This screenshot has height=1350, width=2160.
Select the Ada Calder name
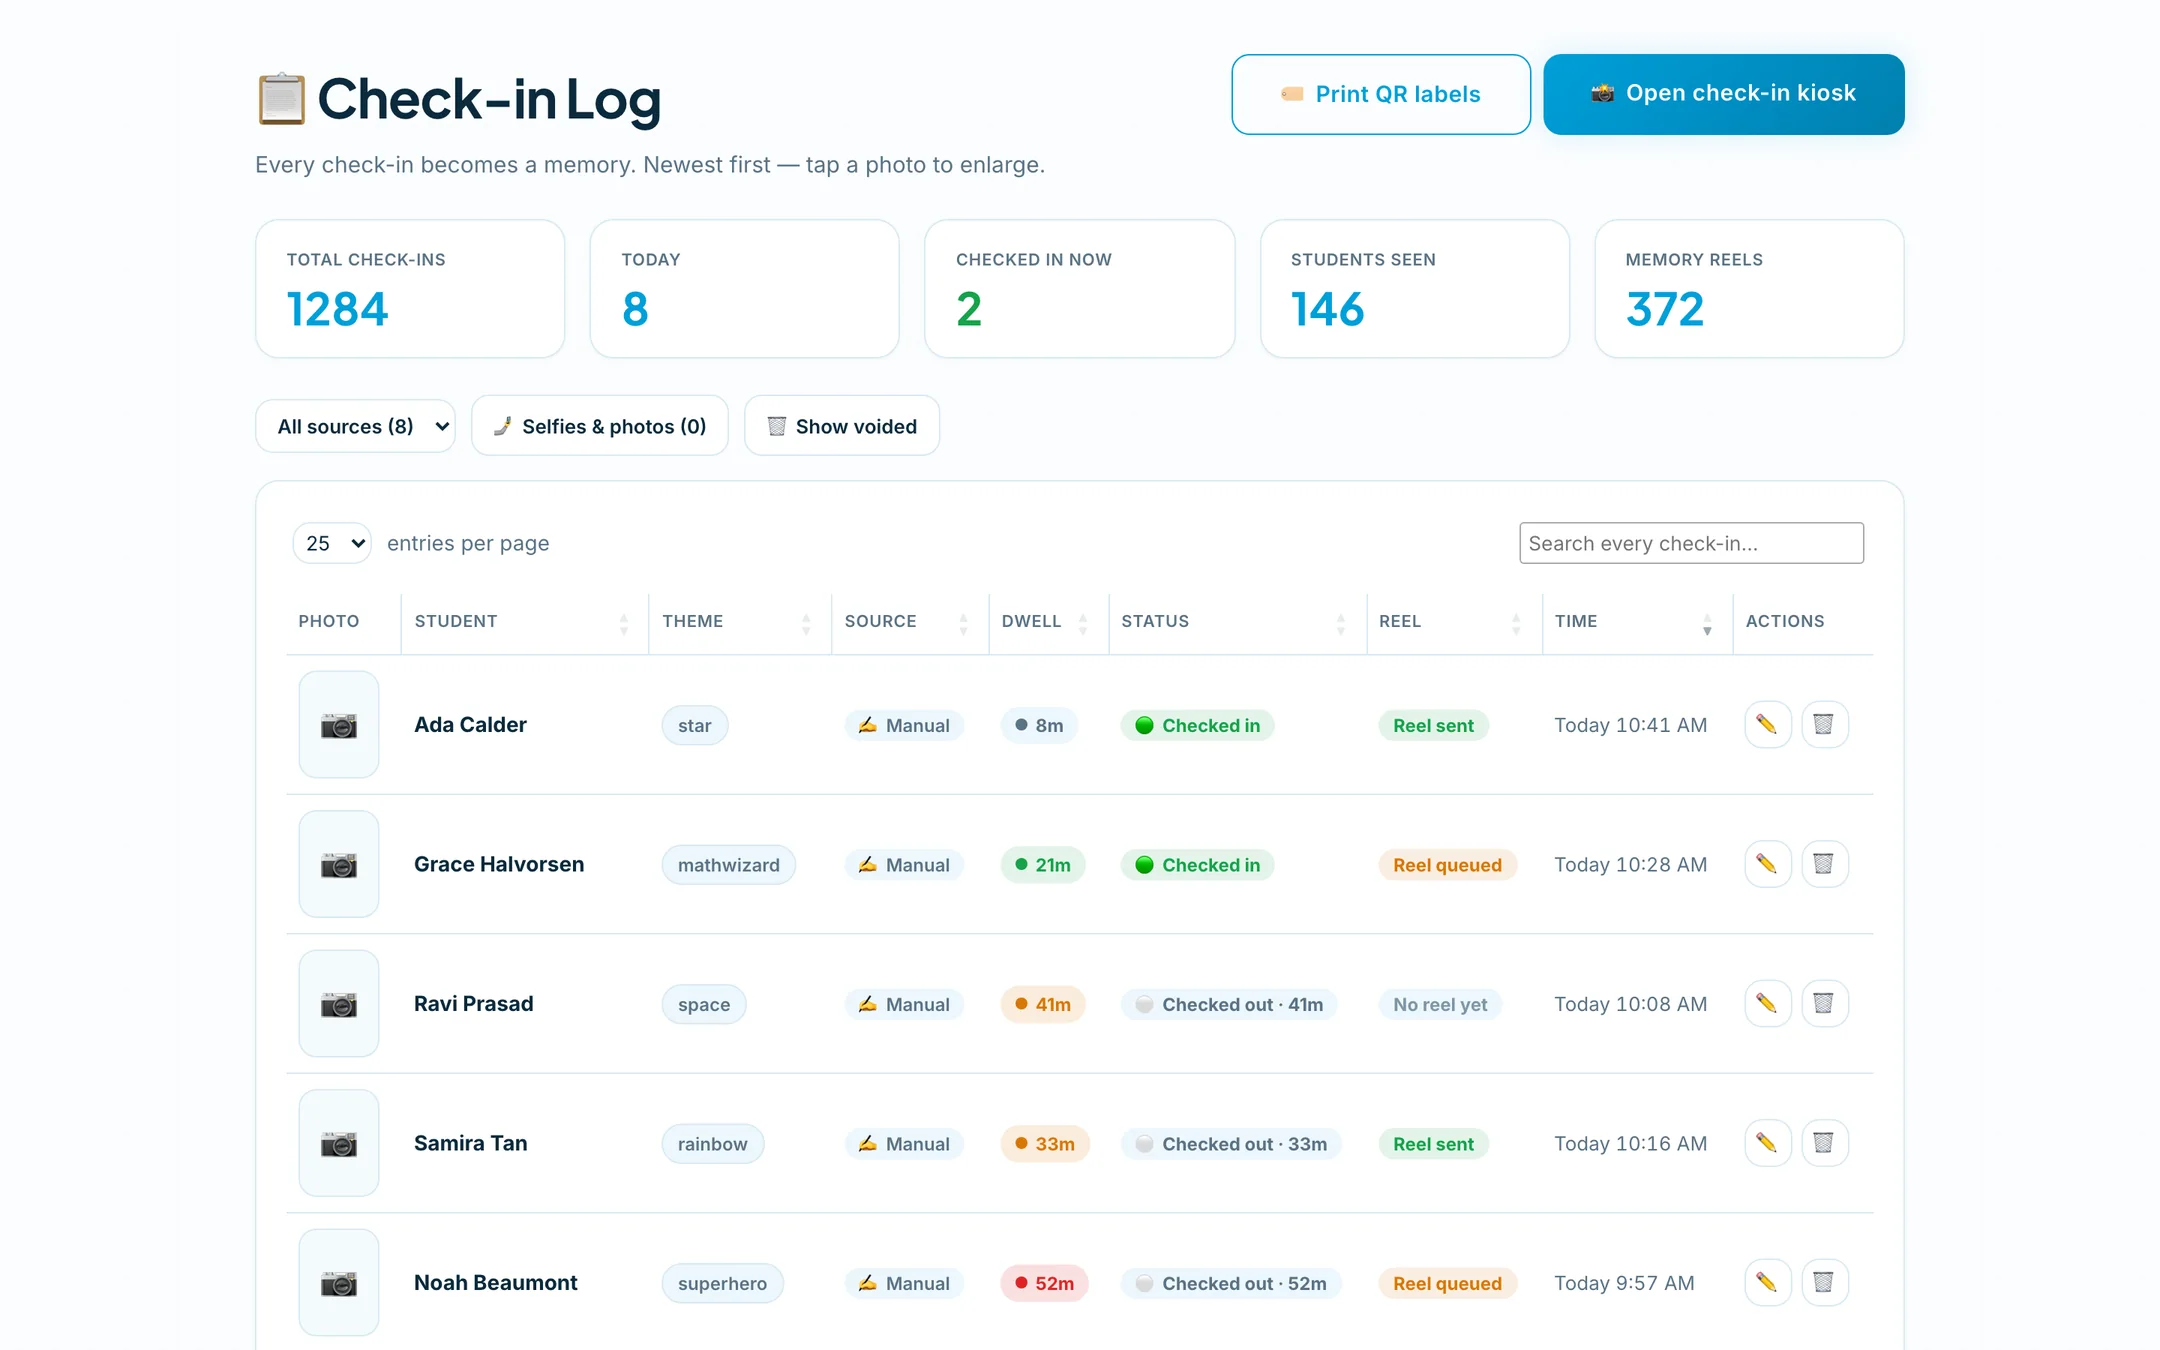(x=470, y=725)
